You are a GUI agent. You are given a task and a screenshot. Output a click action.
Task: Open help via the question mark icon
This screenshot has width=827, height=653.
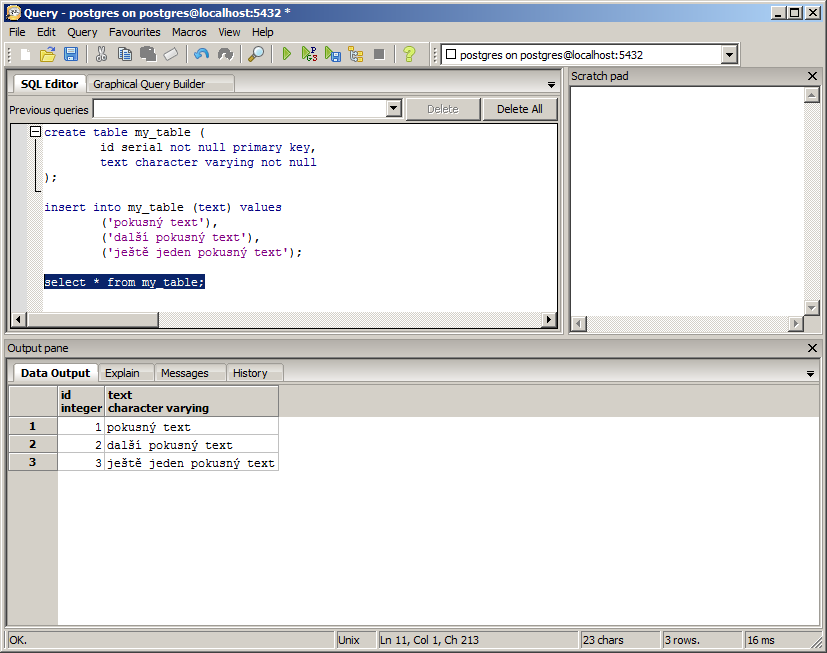pos(408,54)
